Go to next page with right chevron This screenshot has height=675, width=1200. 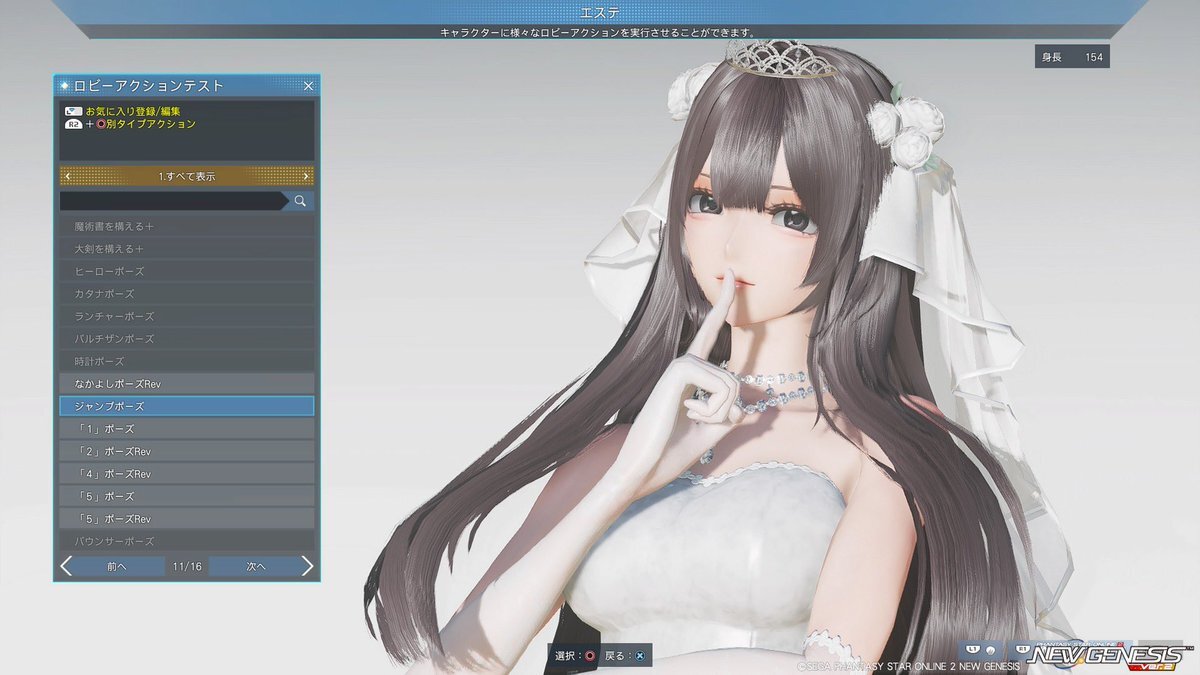click(307, 566)
